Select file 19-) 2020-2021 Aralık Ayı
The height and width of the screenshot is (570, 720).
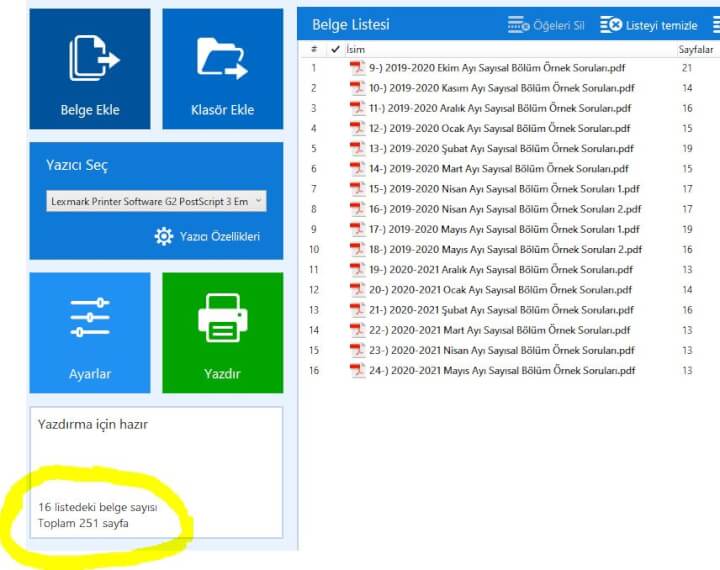(x=501, y=270)
